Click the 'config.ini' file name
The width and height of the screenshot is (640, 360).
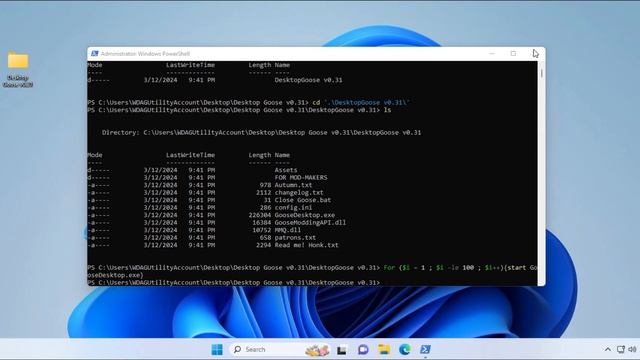click(293, 207)
